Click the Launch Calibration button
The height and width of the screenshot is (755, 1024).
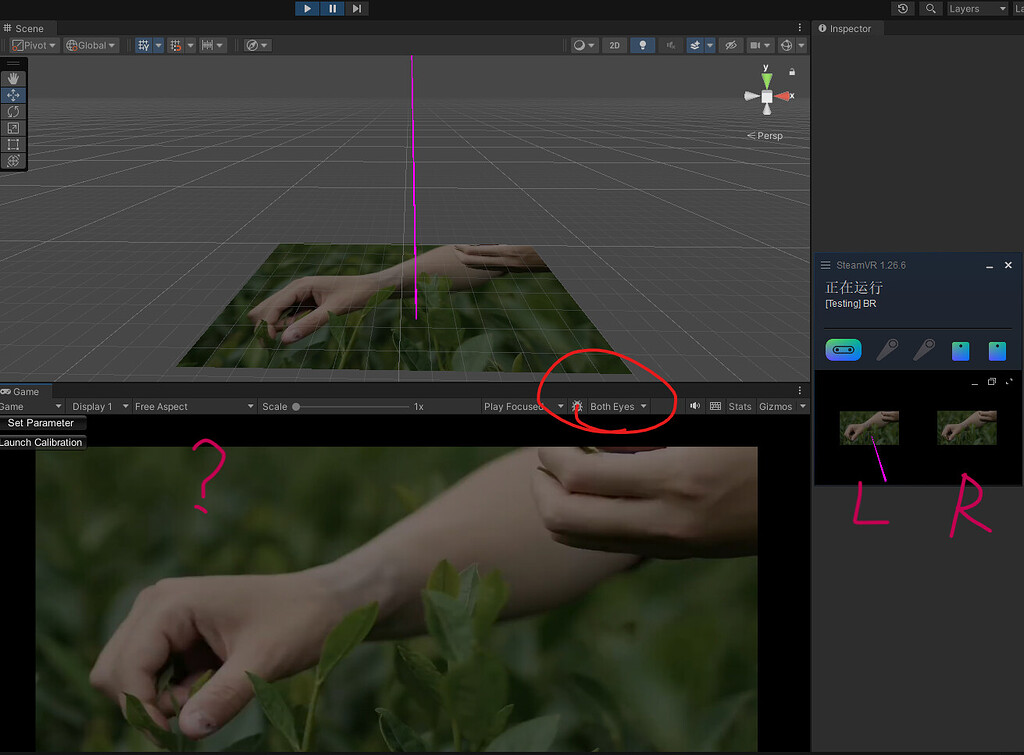point(40,442)
